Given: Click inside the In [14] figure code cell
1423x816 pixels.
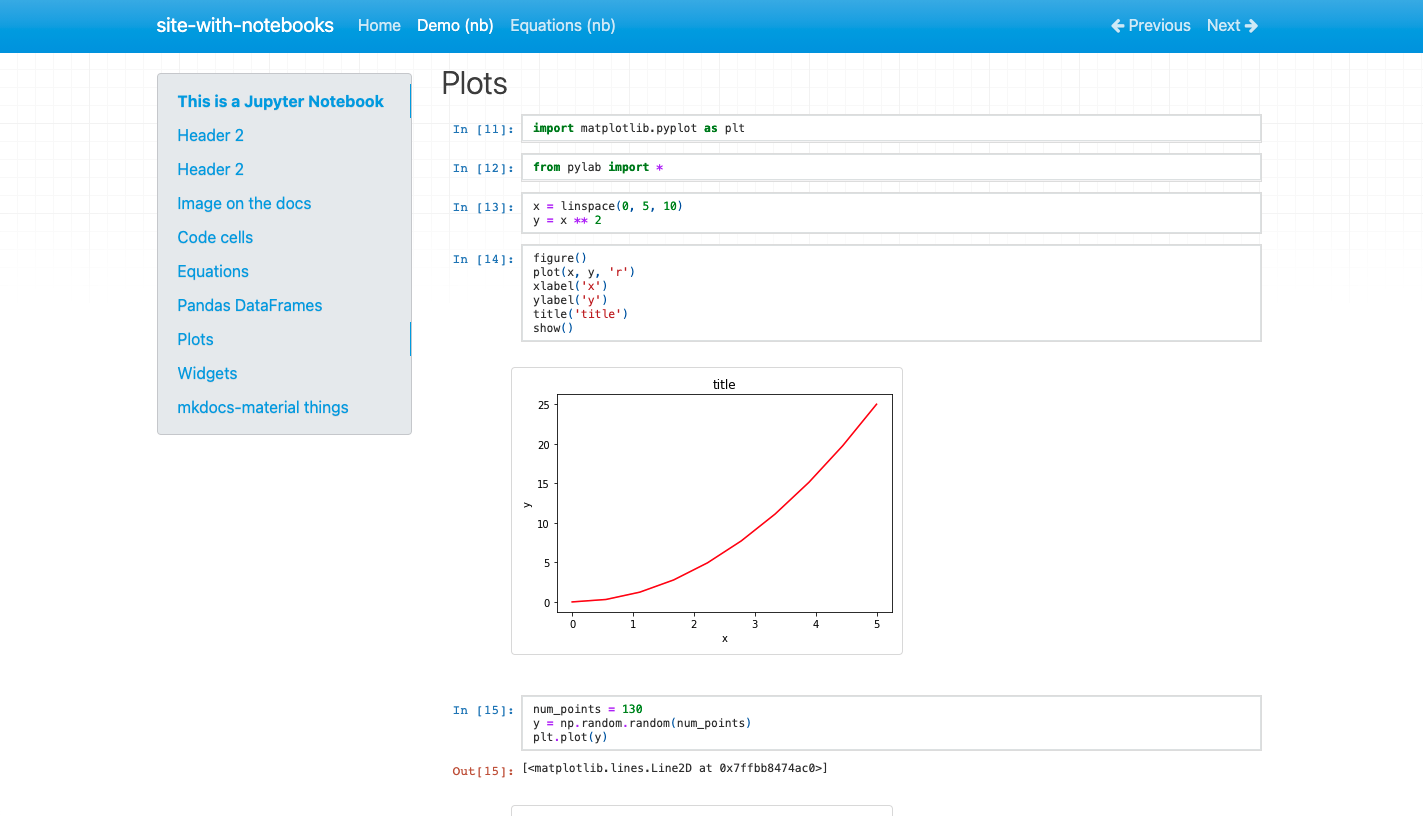Looking at the screenshot, I should coord(890,293).
